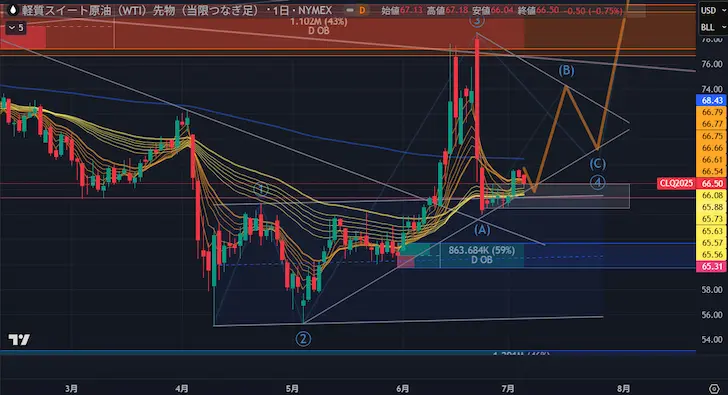Select the (B) wave label

(x=566, y=71)
